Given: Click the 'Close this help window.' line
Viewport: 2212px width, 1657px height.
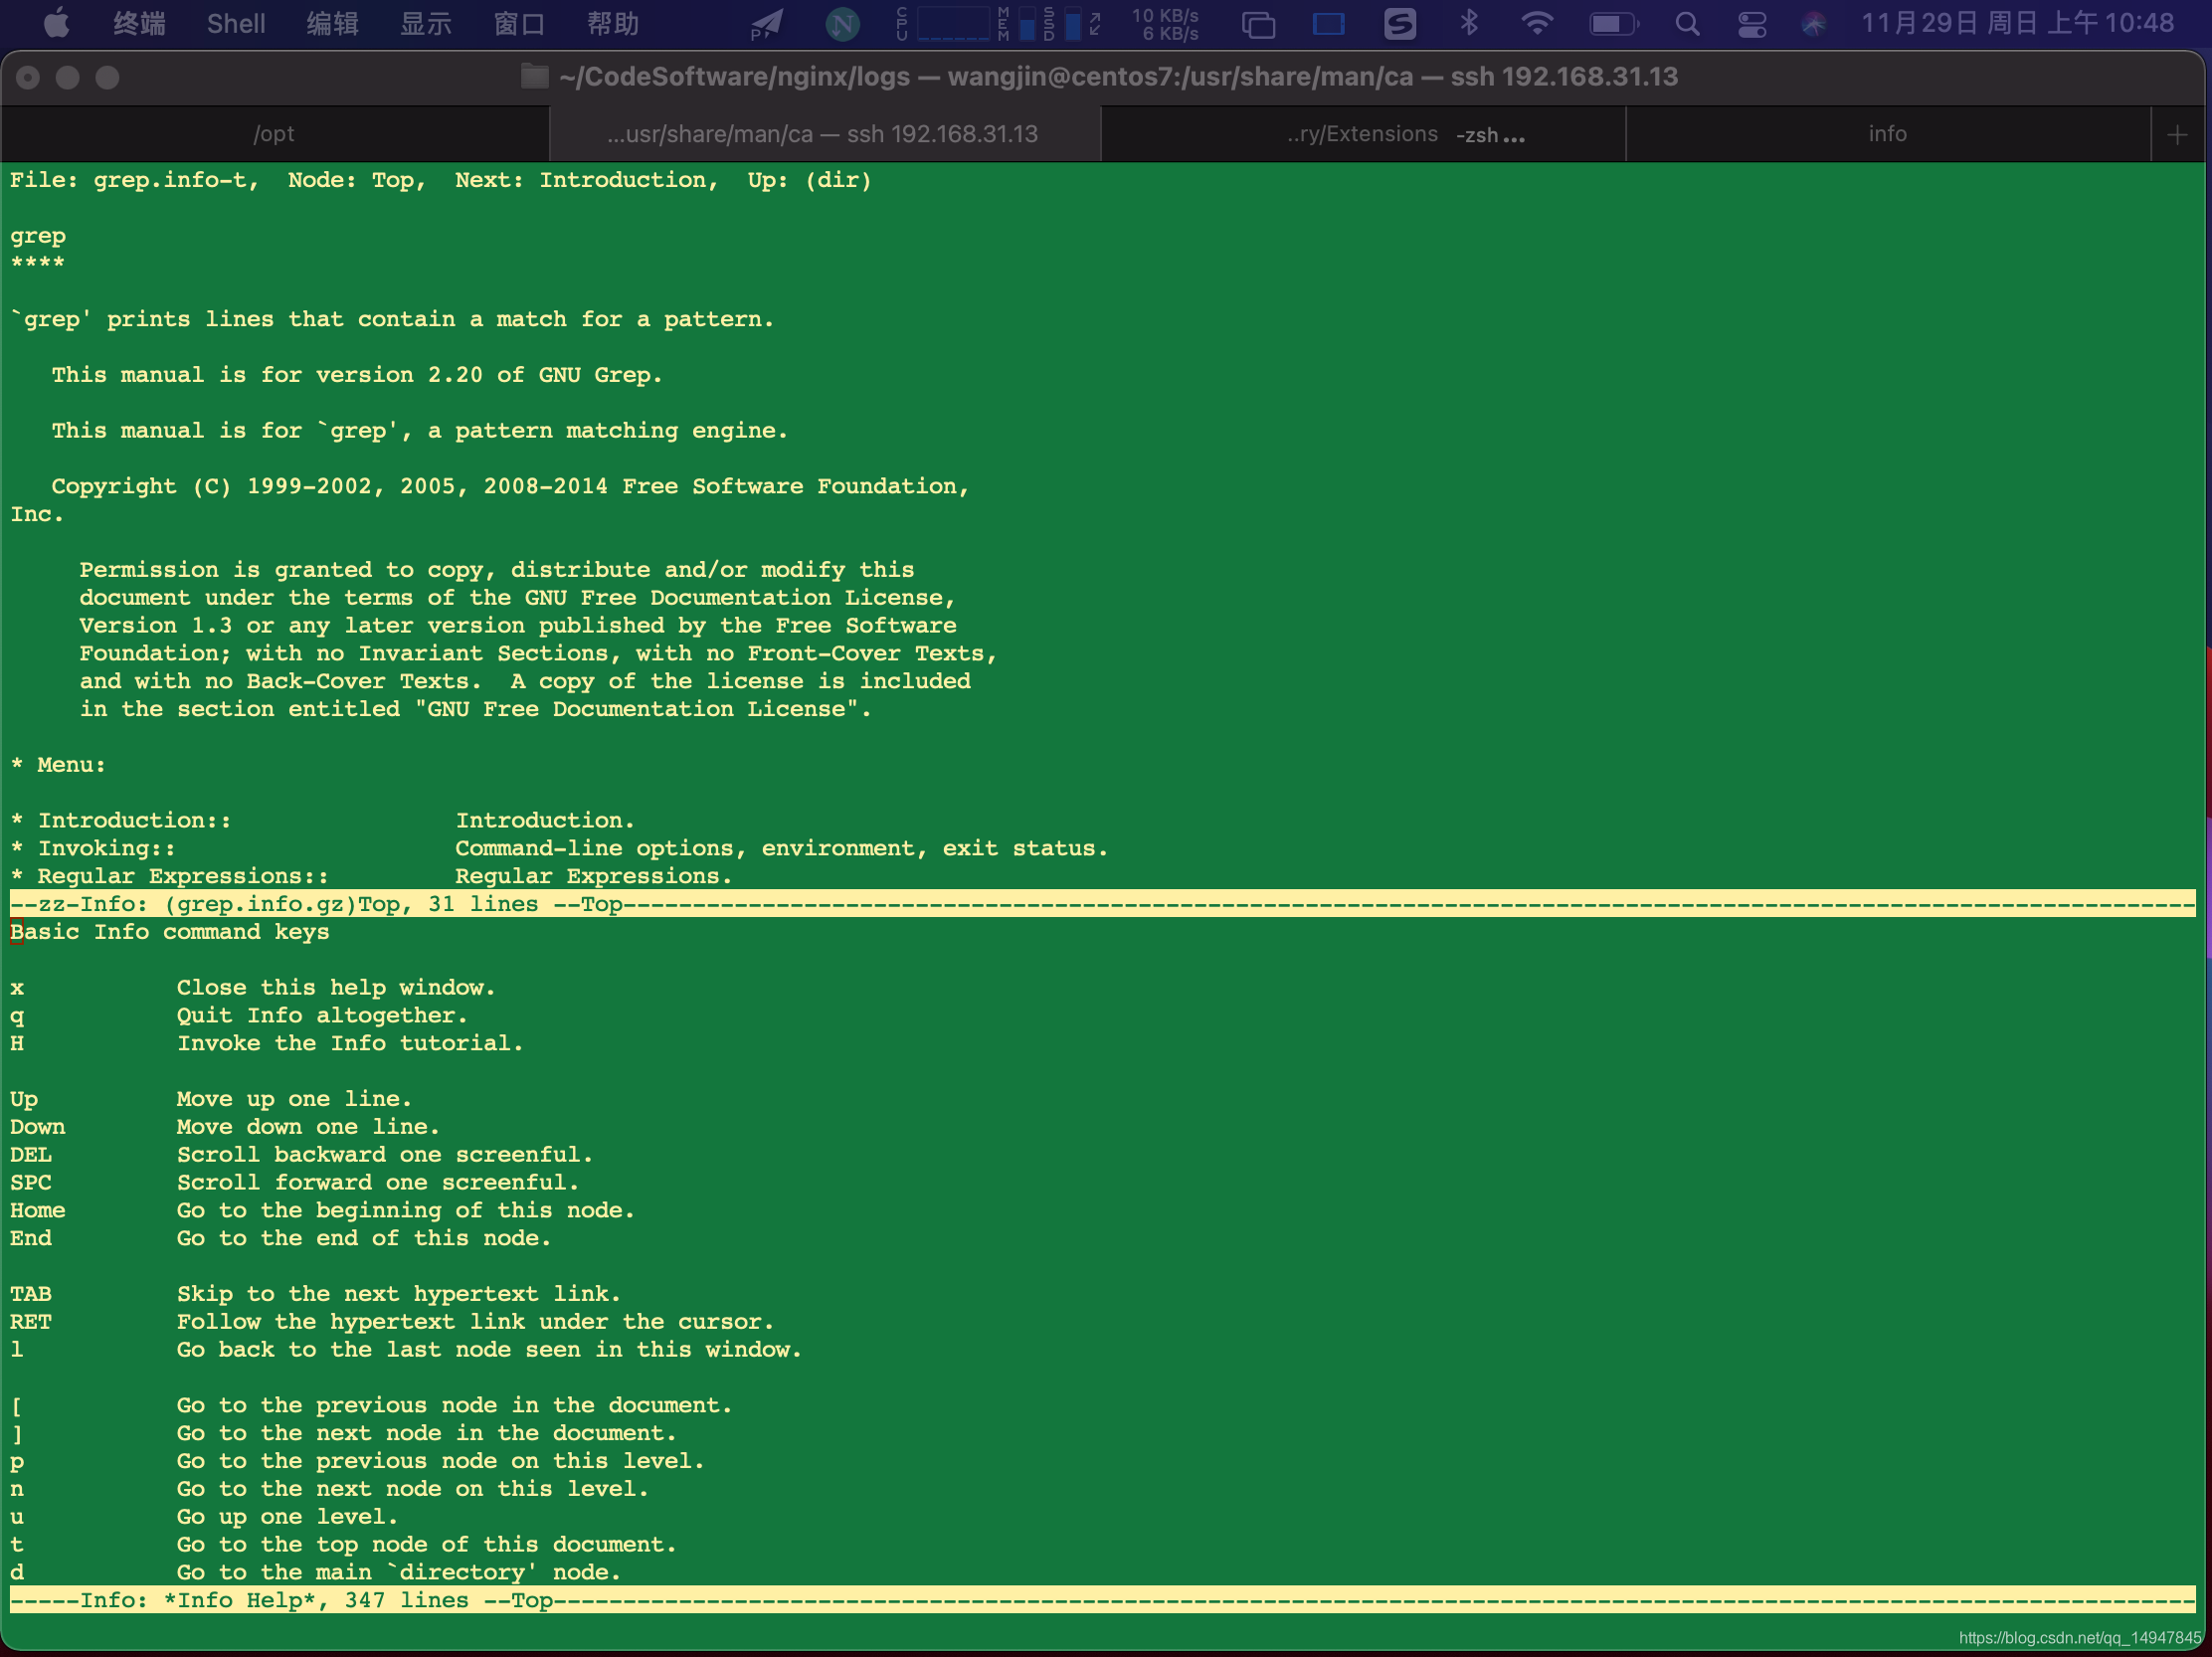Looking at the screenshot, I should coord(336,988).
